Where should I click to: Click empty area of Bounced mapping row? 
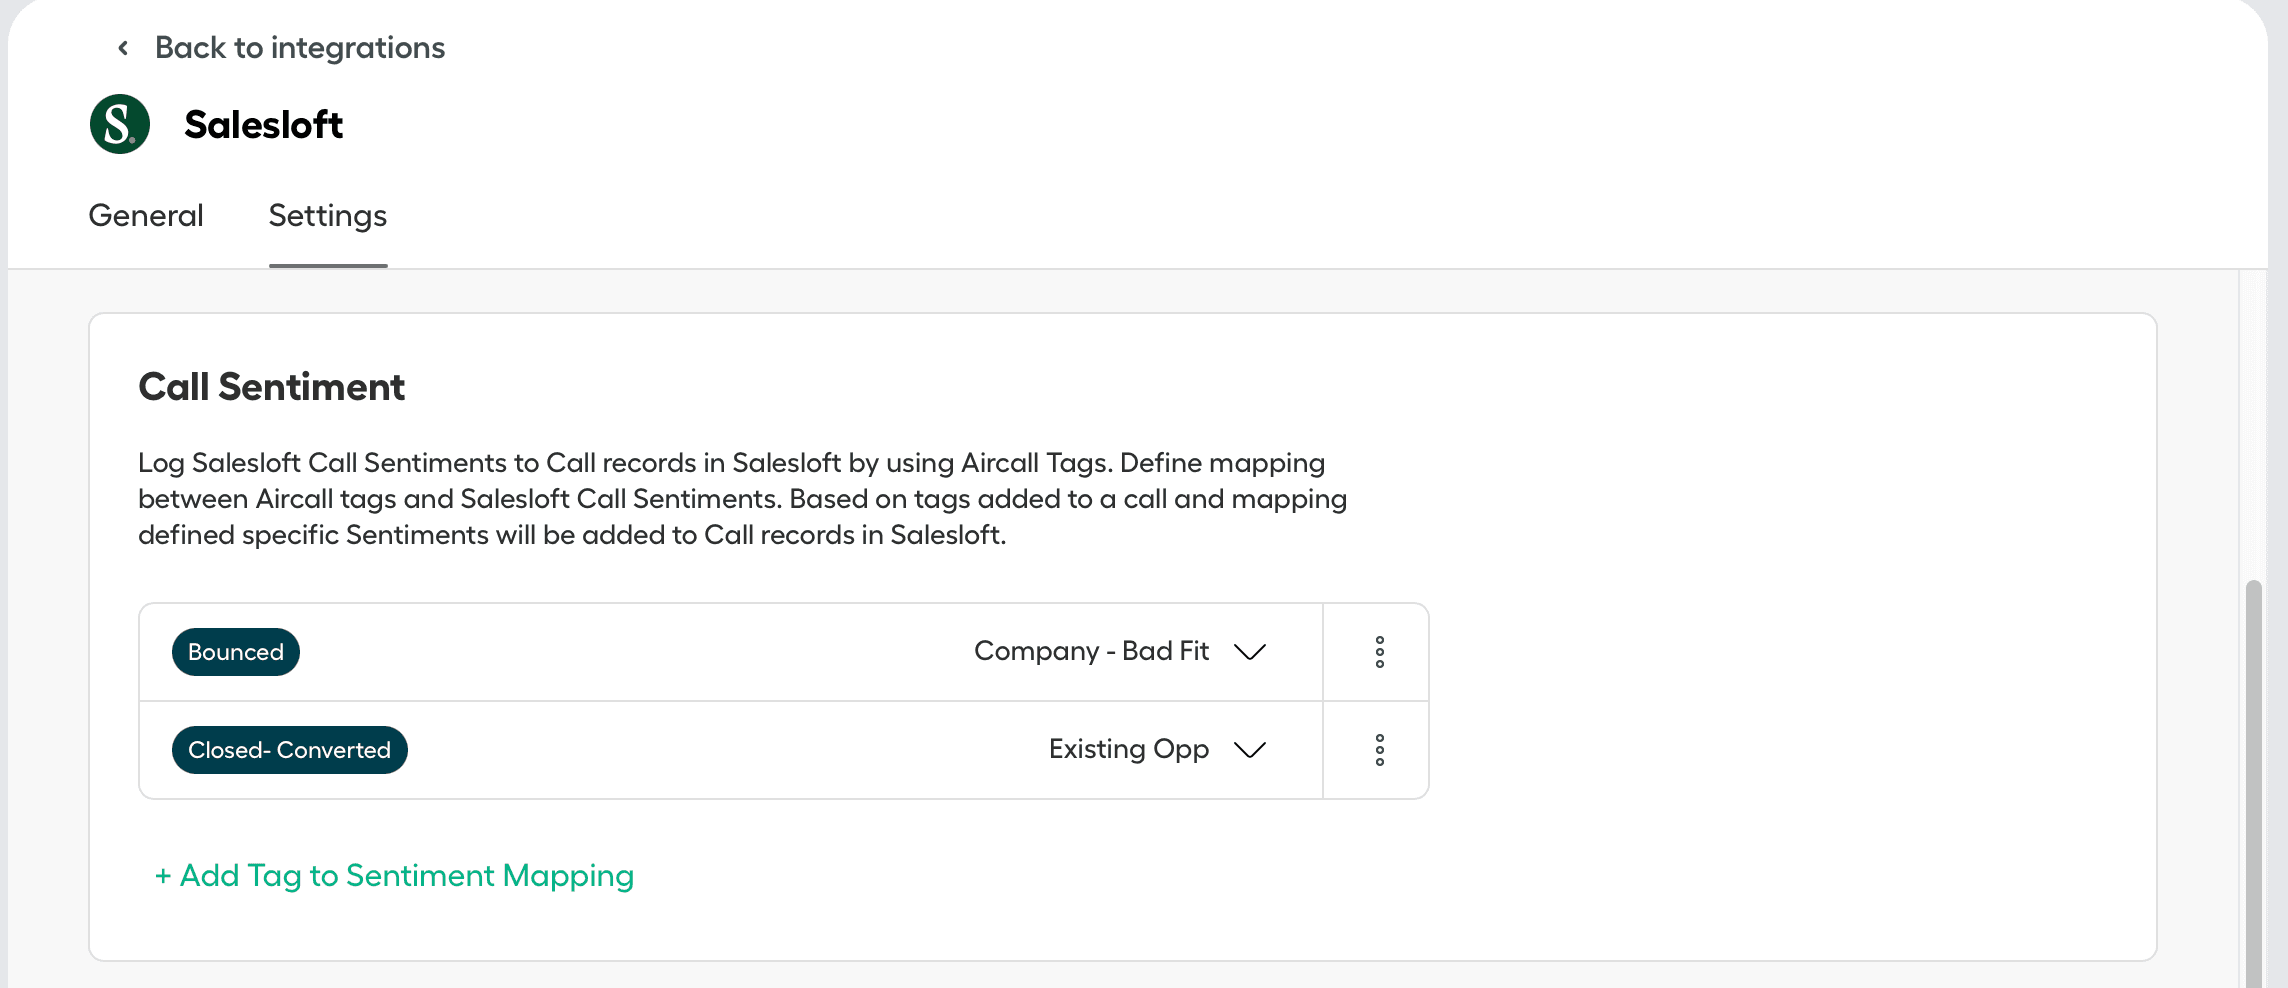[630, 652]
